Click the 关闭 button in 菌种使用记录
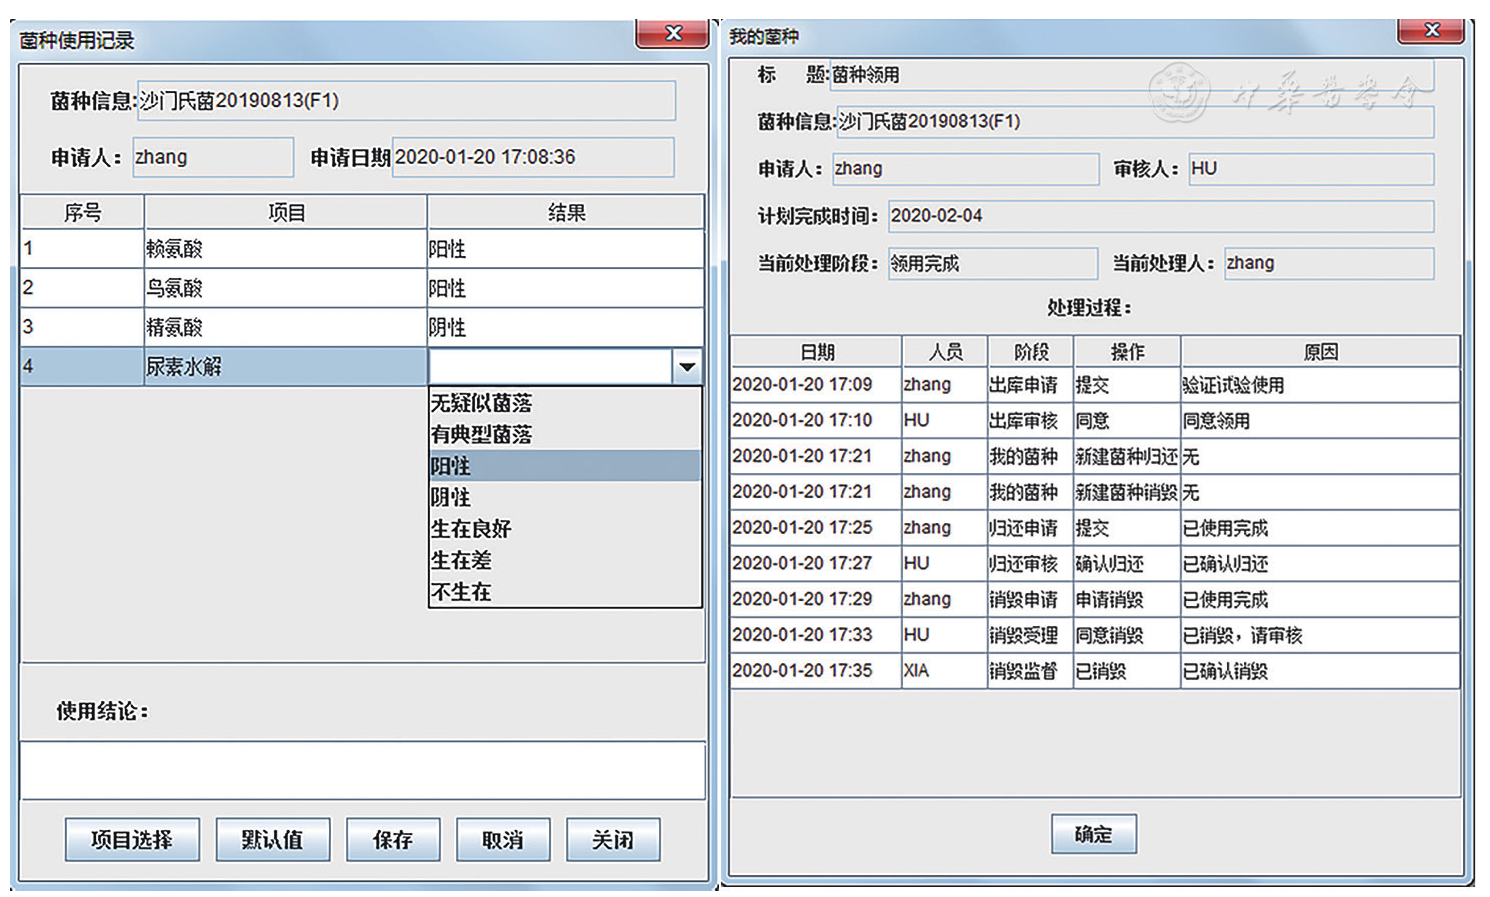The image size is (1490, 897). click(612, 840)
